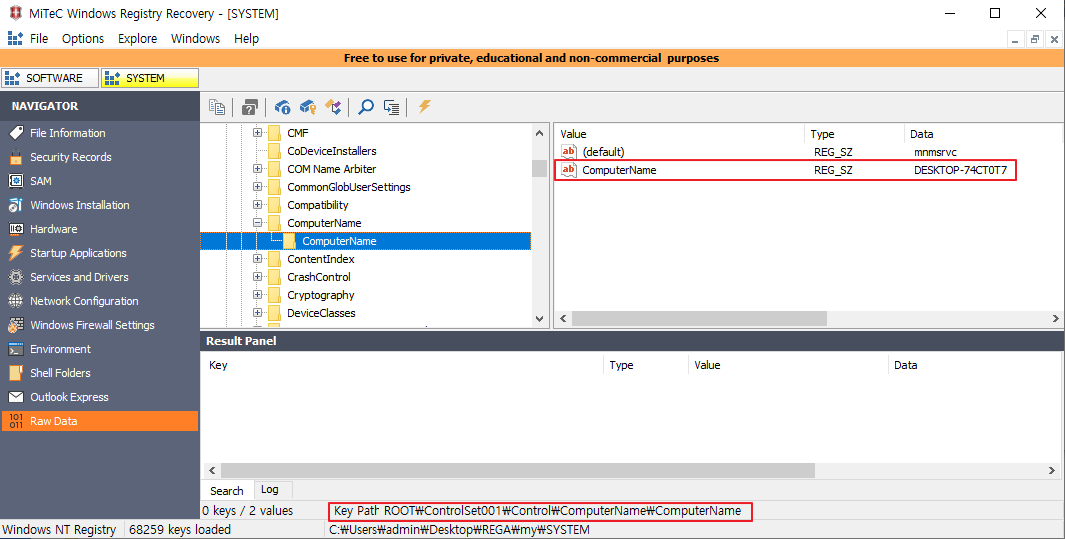Expand the CrashControl tree node

[257, 276]
